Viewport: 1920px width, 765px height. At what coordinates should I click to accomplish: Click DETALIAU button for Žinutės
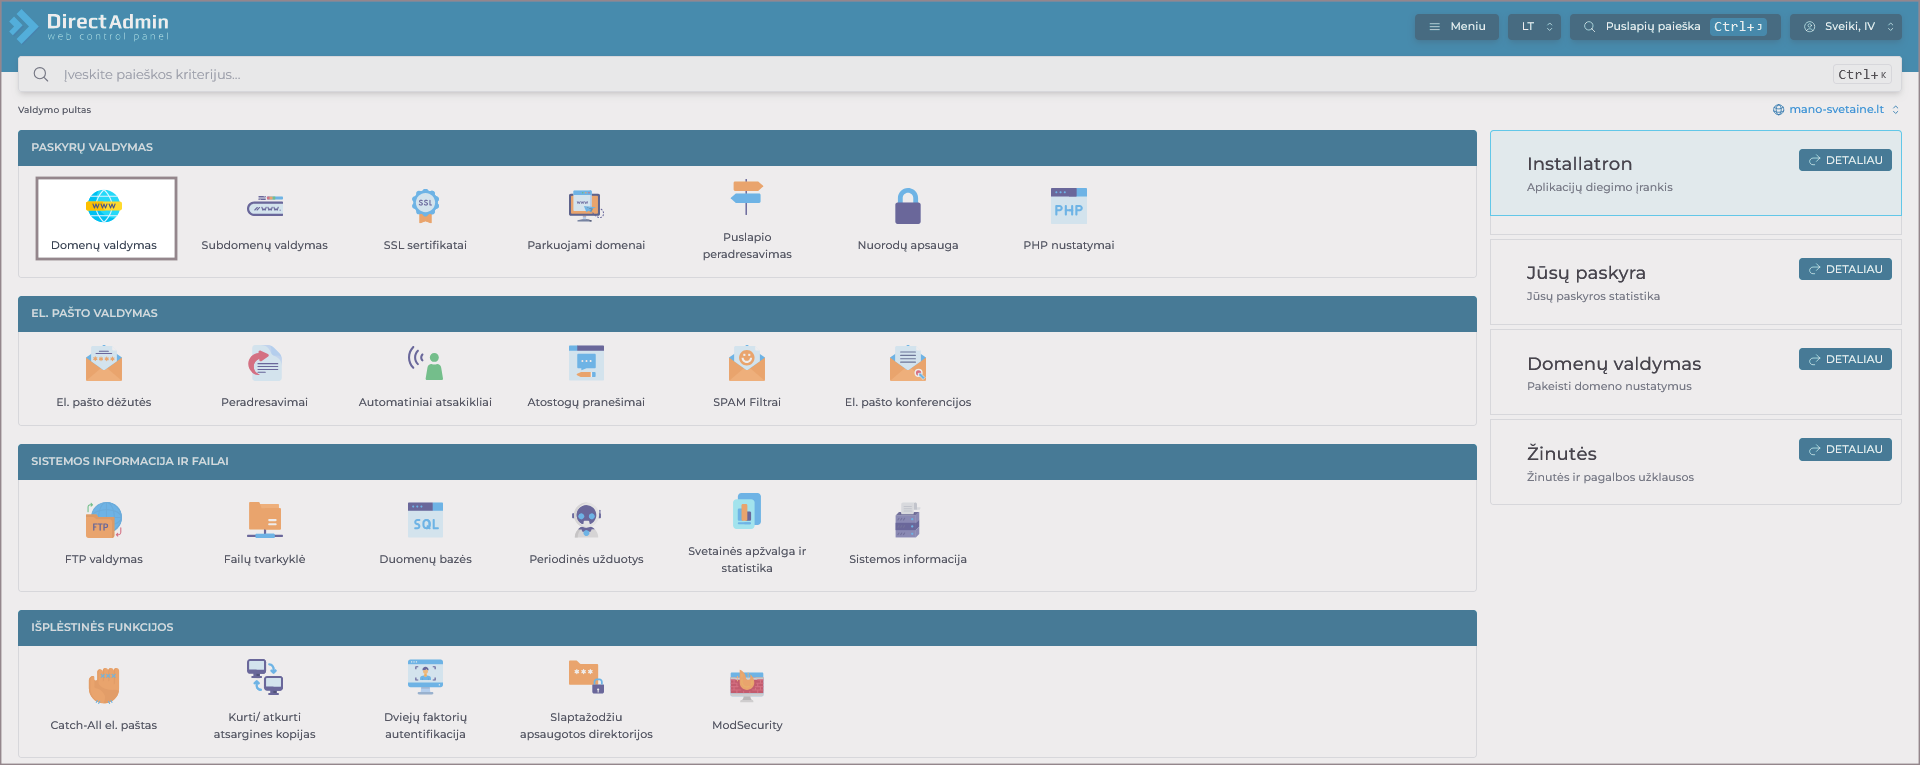1844,450
